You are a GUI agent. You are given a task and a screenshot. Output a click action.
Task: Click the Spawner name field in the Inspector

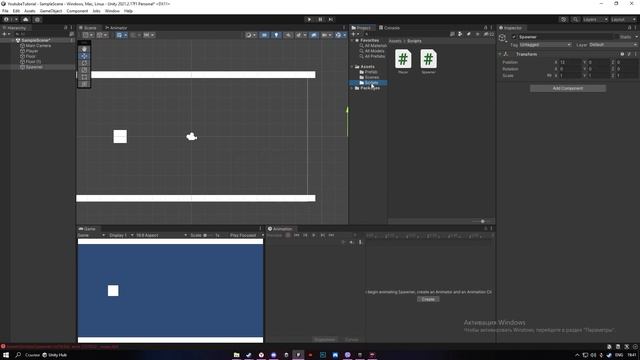coord(565,37)
